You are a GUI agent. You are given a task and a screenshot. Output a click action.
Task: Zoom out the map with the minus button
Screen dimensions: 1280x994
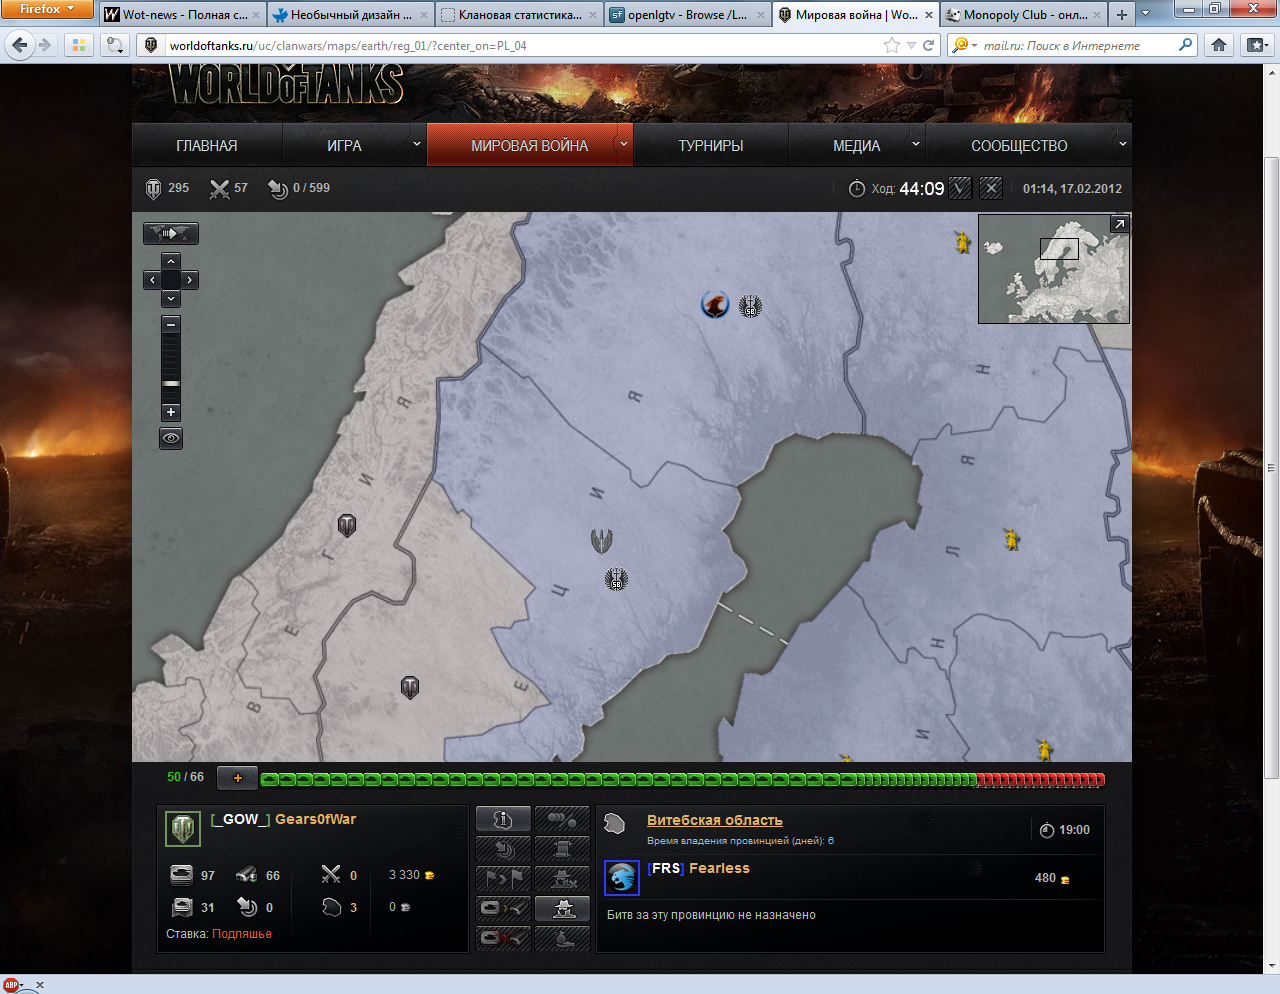[x=171, y=325]
